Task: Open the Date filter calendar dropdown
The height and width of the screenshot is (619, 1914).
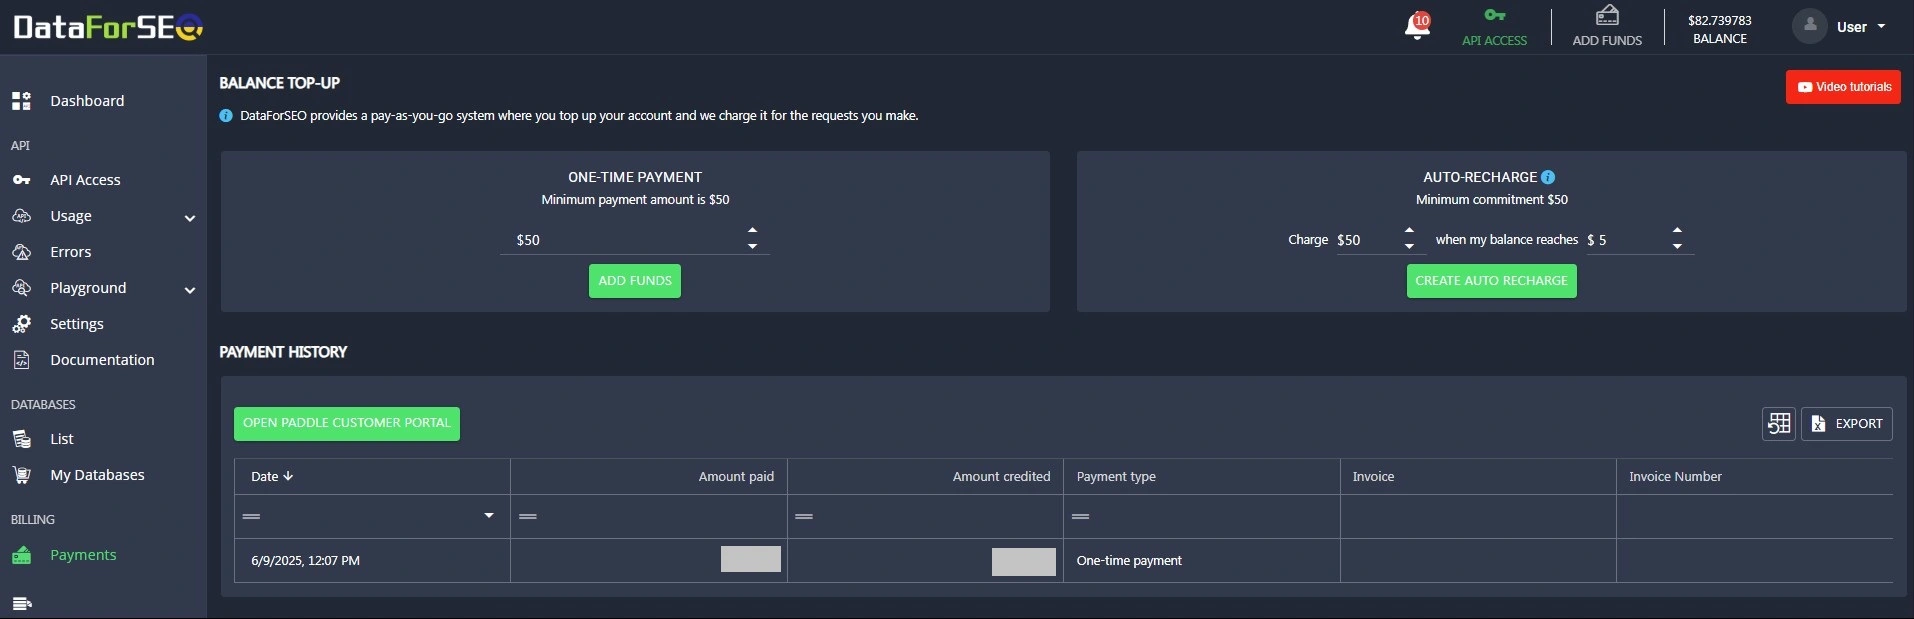Action: click(489, 516)
